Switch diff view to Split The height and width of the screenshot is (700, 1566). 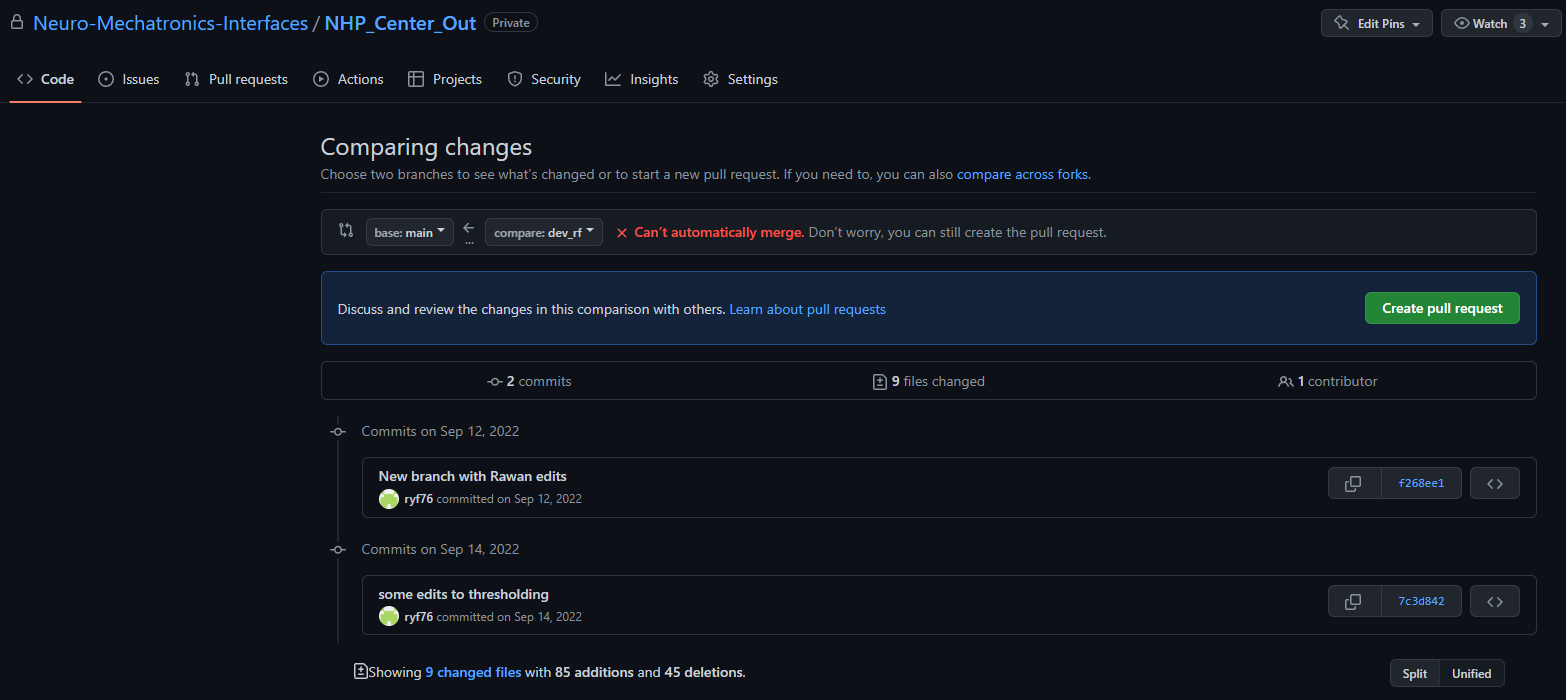(x=1414, y=674)
